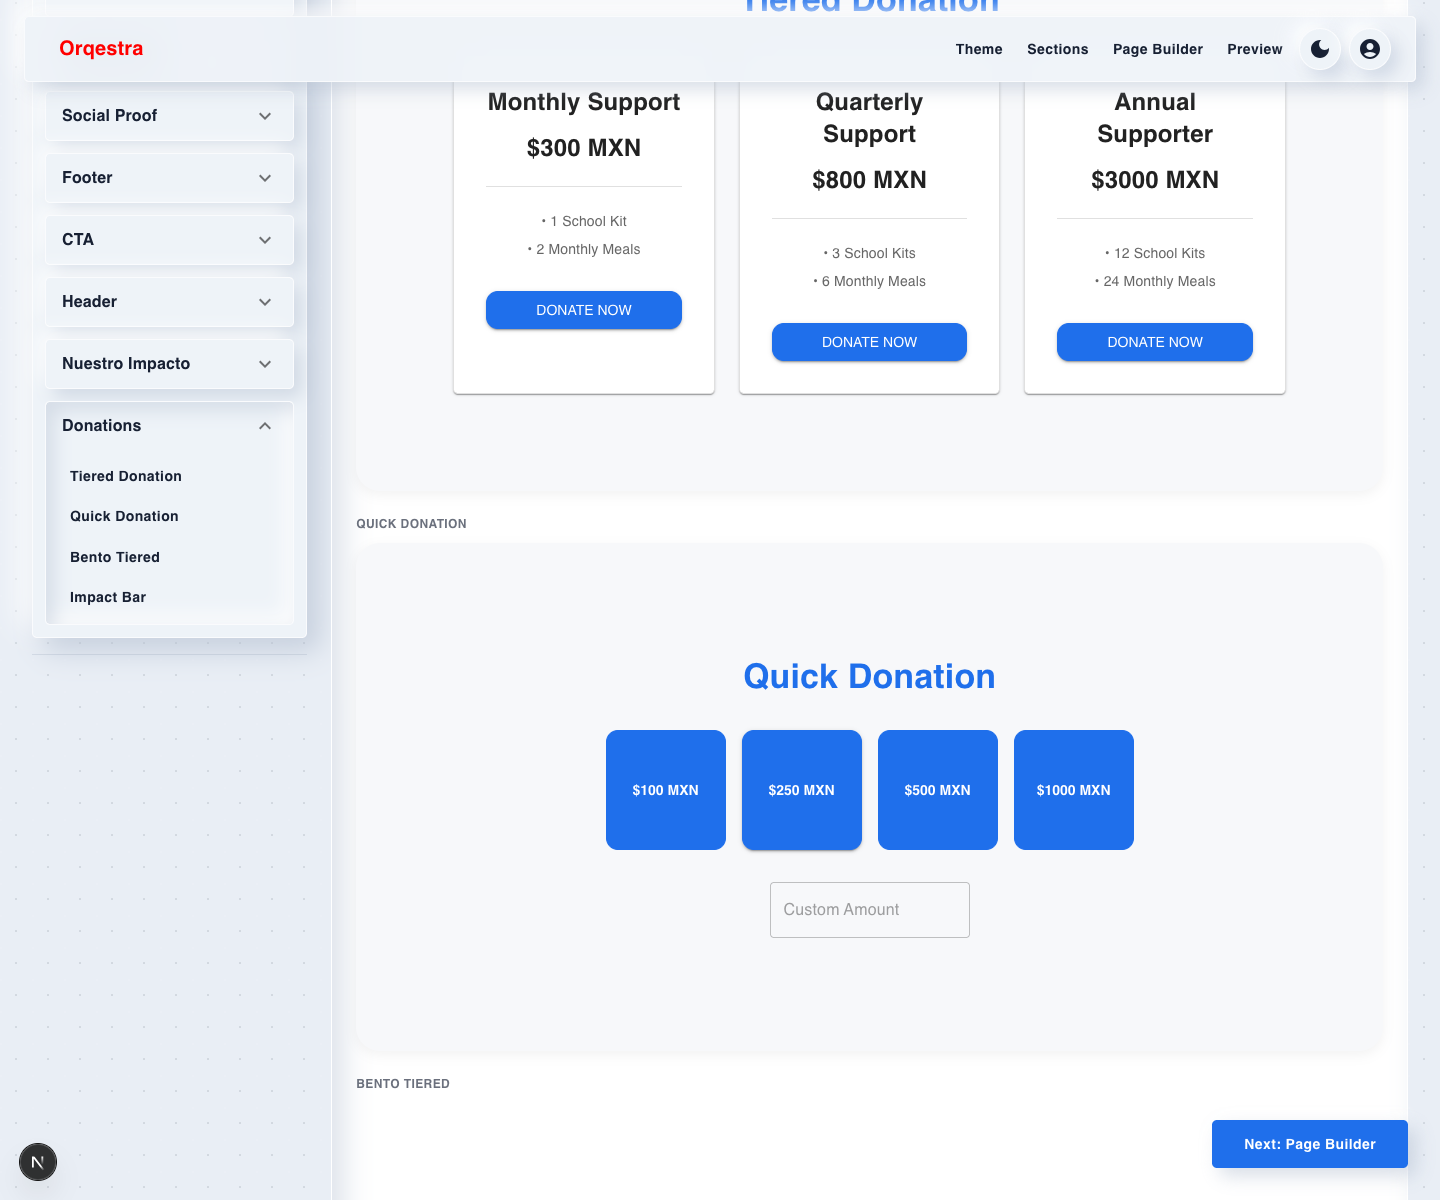Expand the CTA section chevron
1440x1200 pixels.
point(265,240)
